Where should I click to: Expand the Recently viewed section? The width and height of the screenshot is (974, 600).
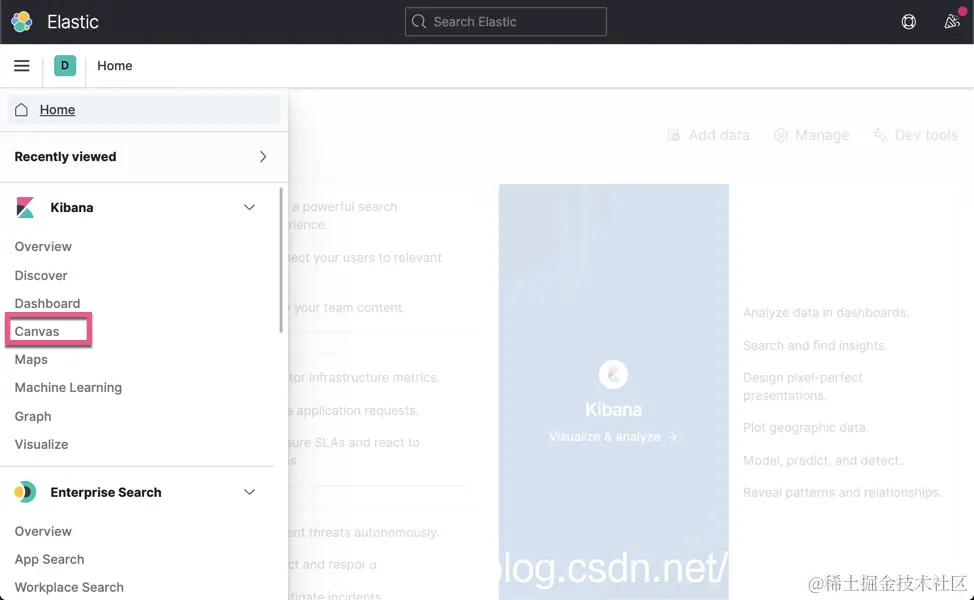[263, 157]
